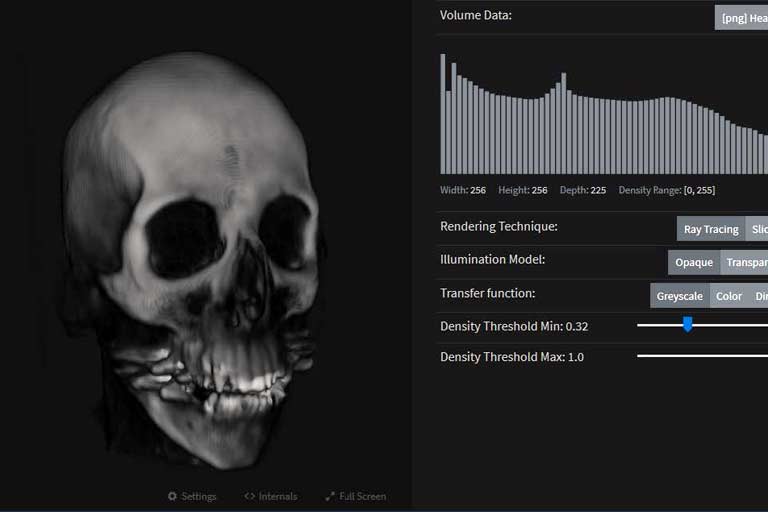Select the Greyscale transfer function
Image resolution: width=768 pixels, height=512 pixels.
(x=680, y=296)
